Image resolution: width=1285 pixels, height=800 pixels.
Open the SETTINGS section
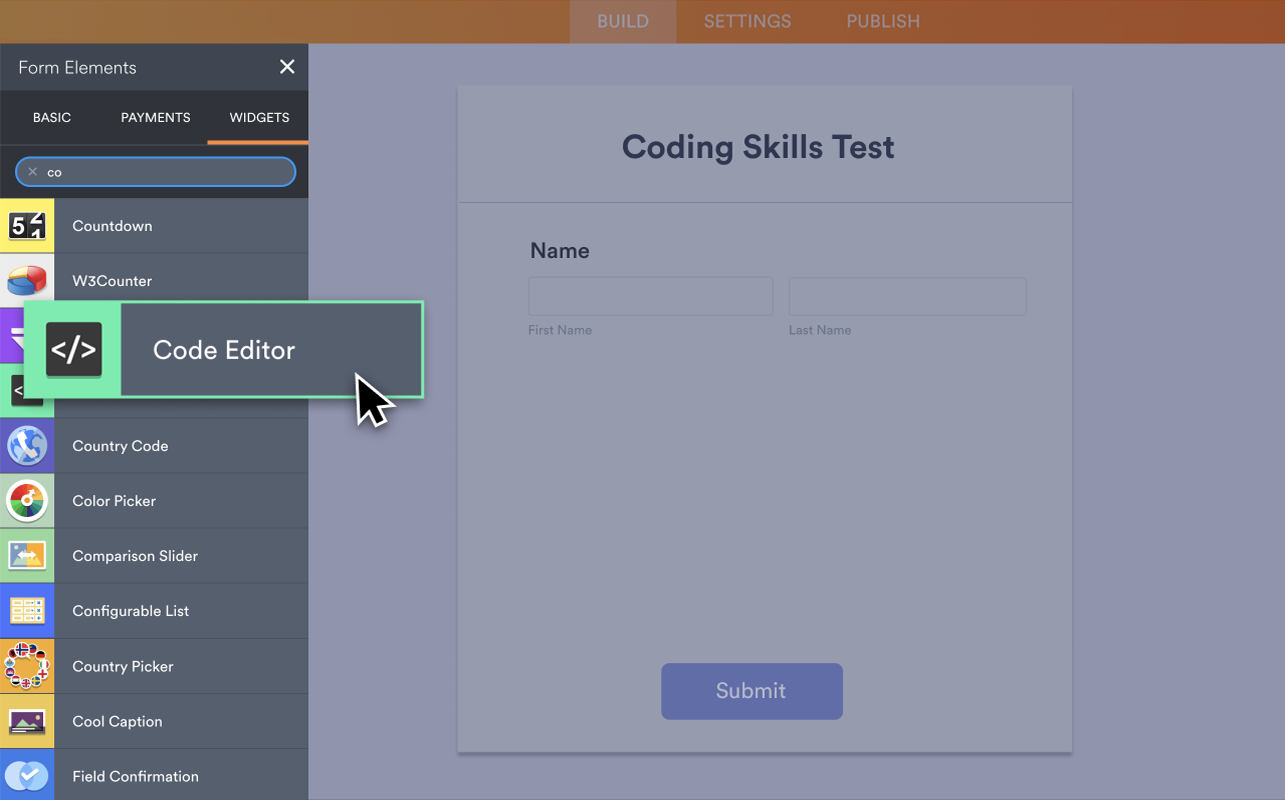point(747,21)
